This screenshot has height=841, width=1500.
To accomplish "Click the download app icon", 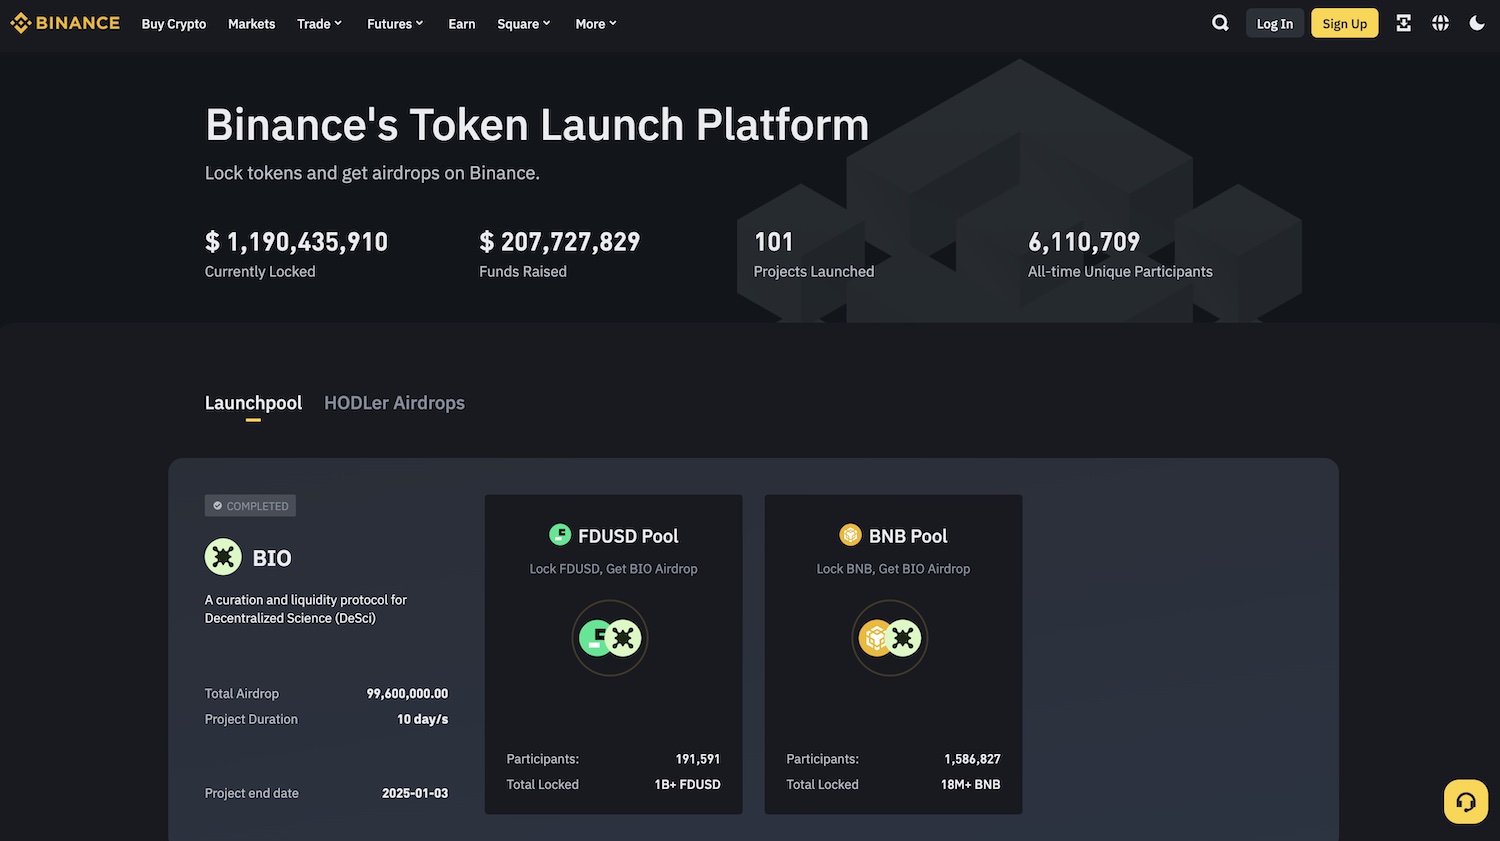I will tap(1403, 22).
